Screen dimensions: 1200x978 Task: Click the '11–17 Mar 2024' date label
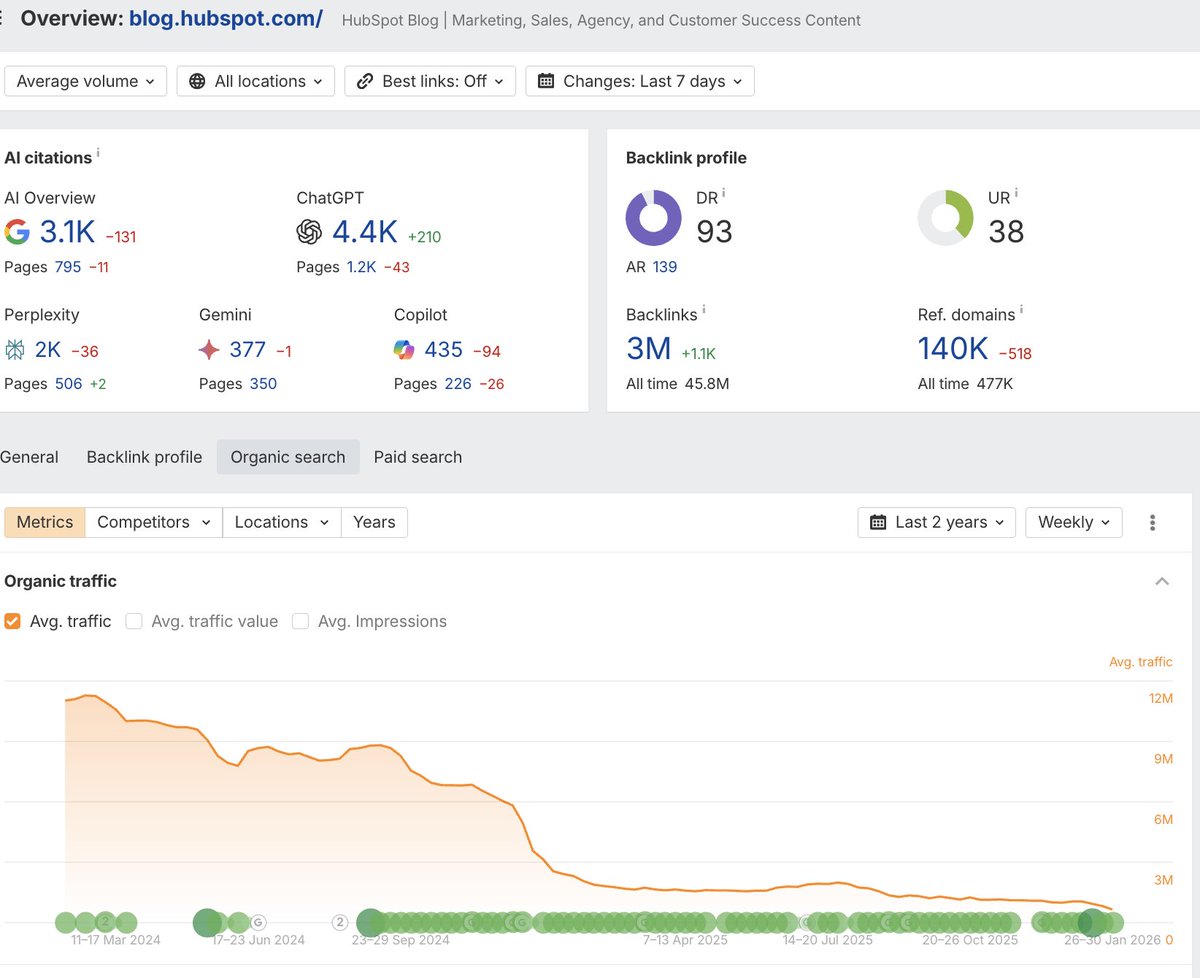115,940
